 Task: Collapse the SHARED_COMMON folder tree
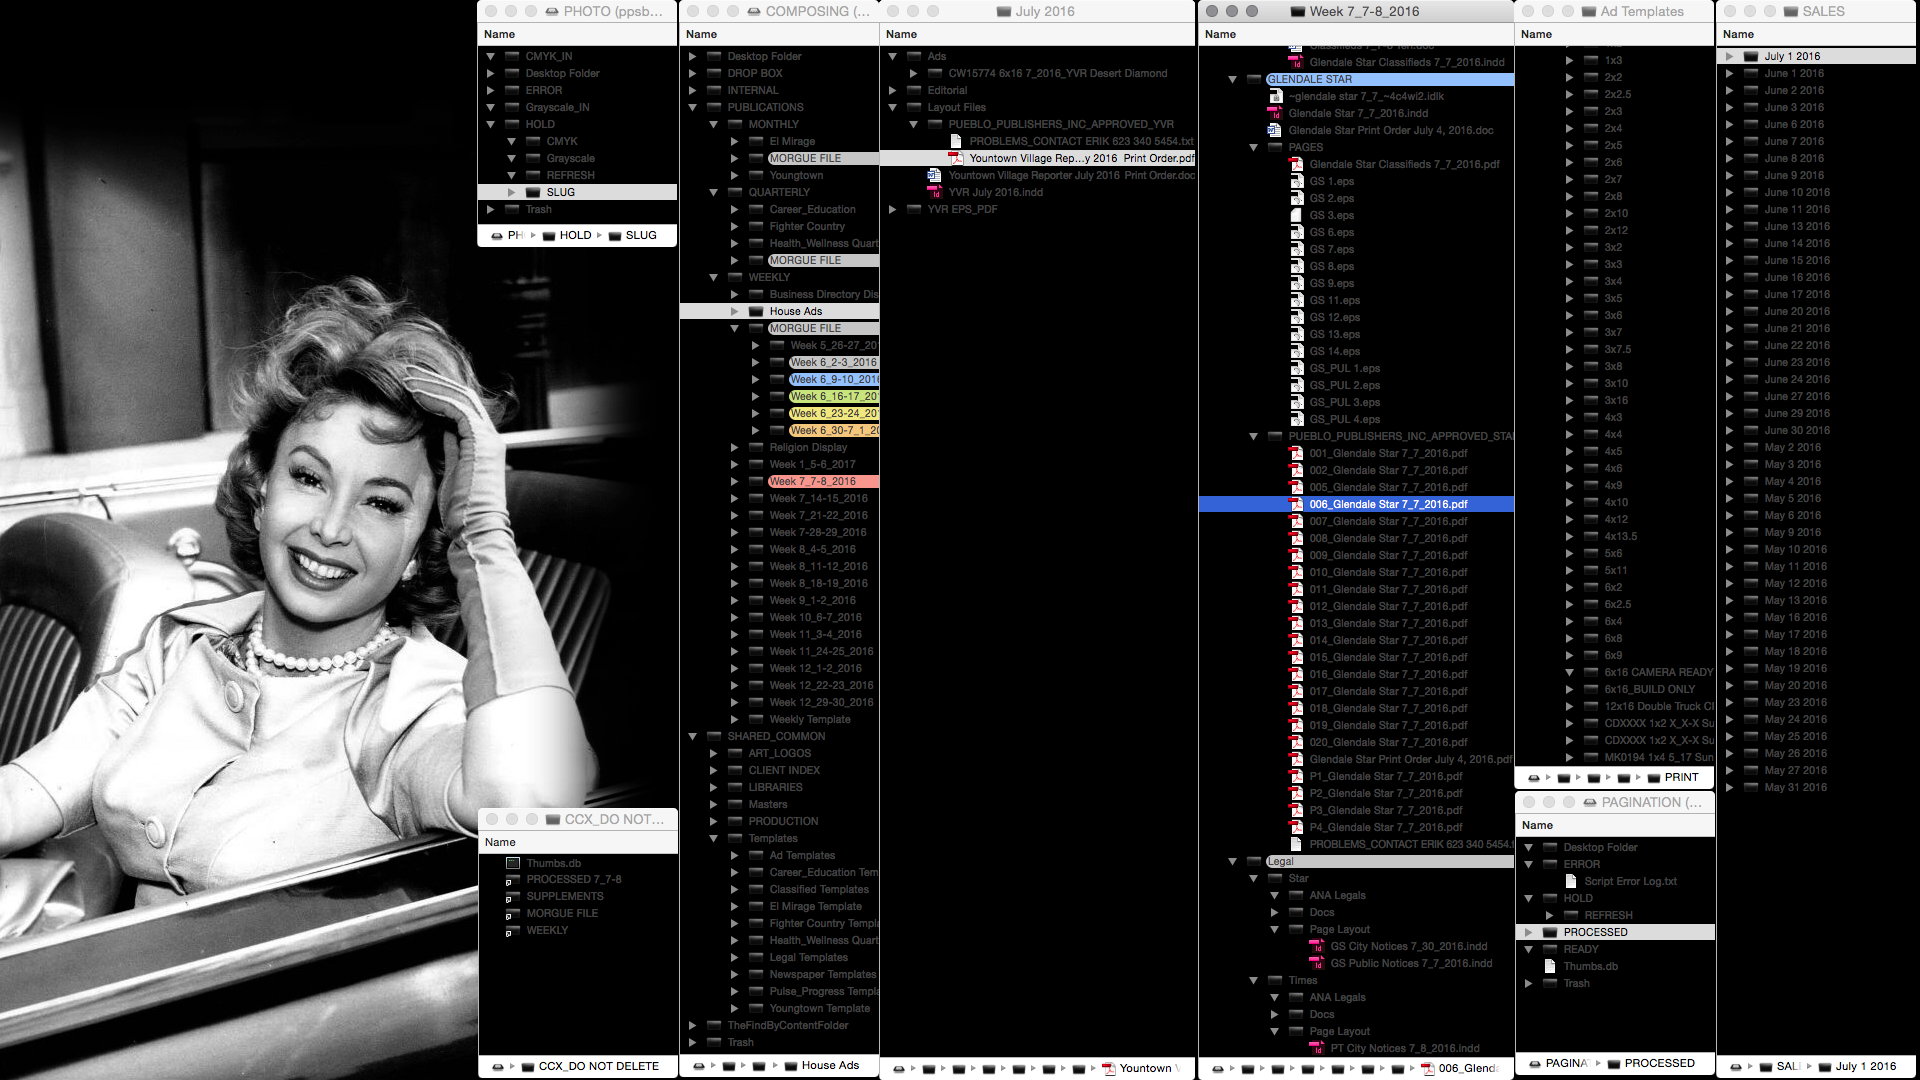pyautogui.click(x=692, y=737)
